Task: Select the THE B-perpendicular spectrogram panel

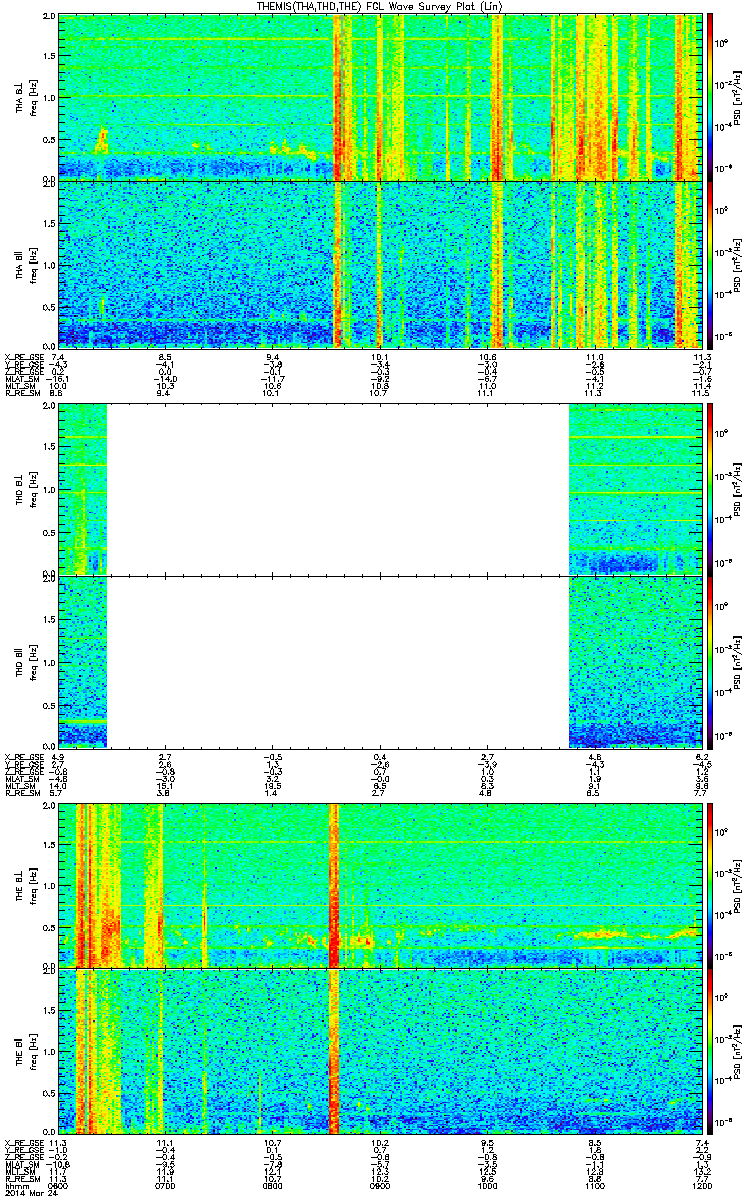Action: (x=378, y=886)
